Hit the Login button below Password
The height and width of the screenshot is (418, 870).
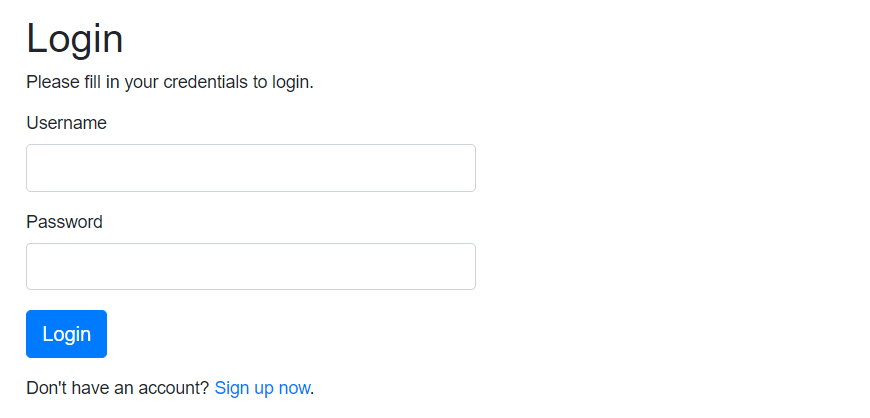click(66, 334)
